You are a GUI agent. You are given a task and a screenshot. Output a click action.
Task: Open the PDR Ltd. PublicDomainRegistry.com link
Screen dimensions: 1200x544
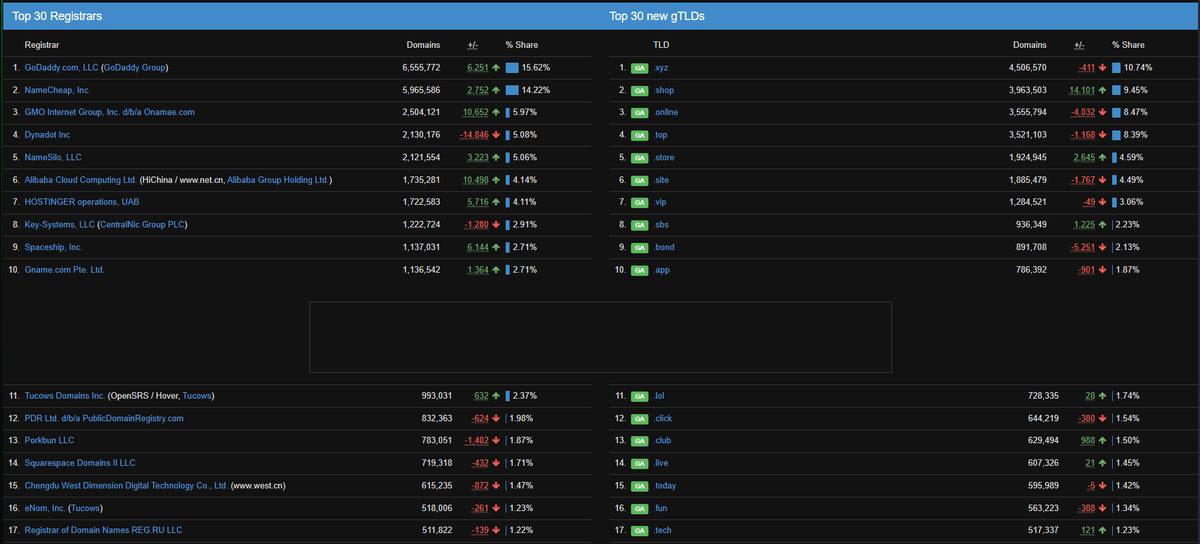point(104,418)
